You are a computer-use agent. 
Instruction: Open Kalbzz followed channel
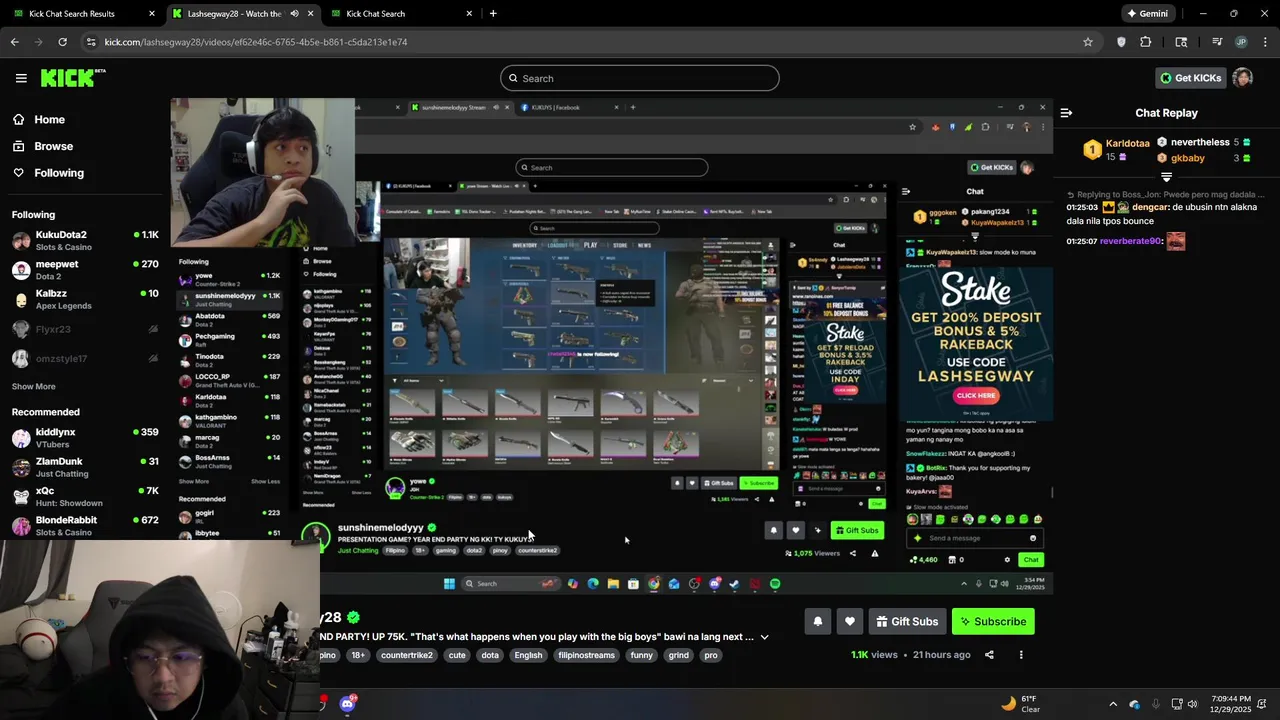(x=85, y=299)
